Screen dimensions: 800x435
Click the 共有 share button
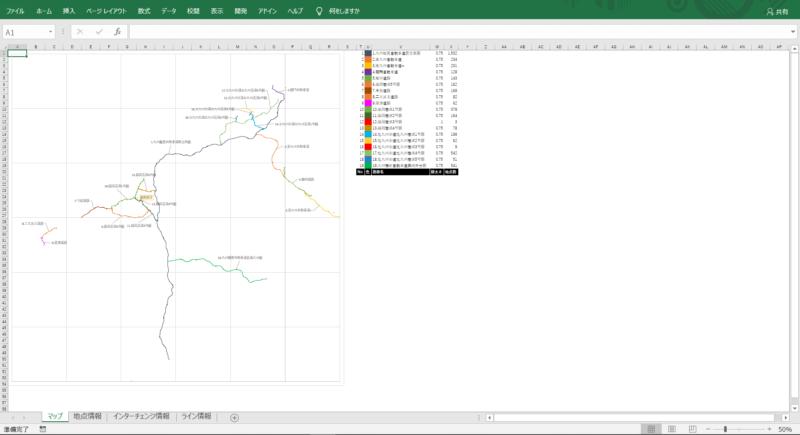coord(777,11)
